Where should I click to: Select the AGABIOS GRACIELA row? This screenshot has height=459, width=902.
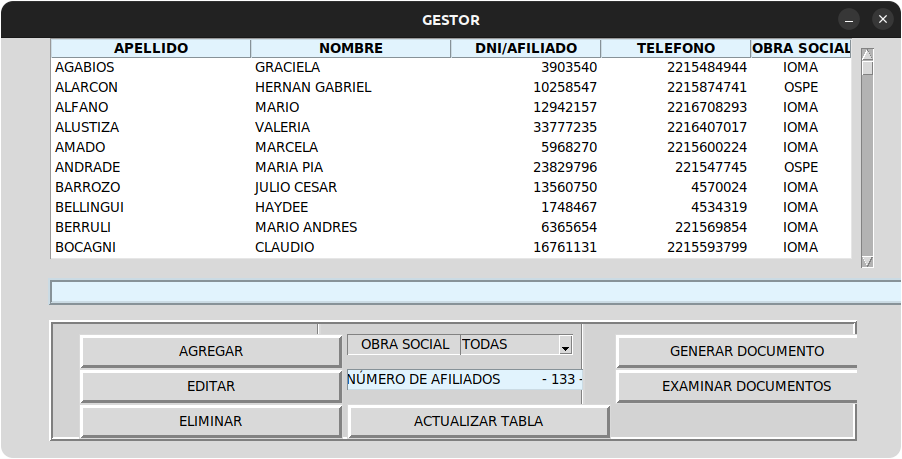click(300, 67)
